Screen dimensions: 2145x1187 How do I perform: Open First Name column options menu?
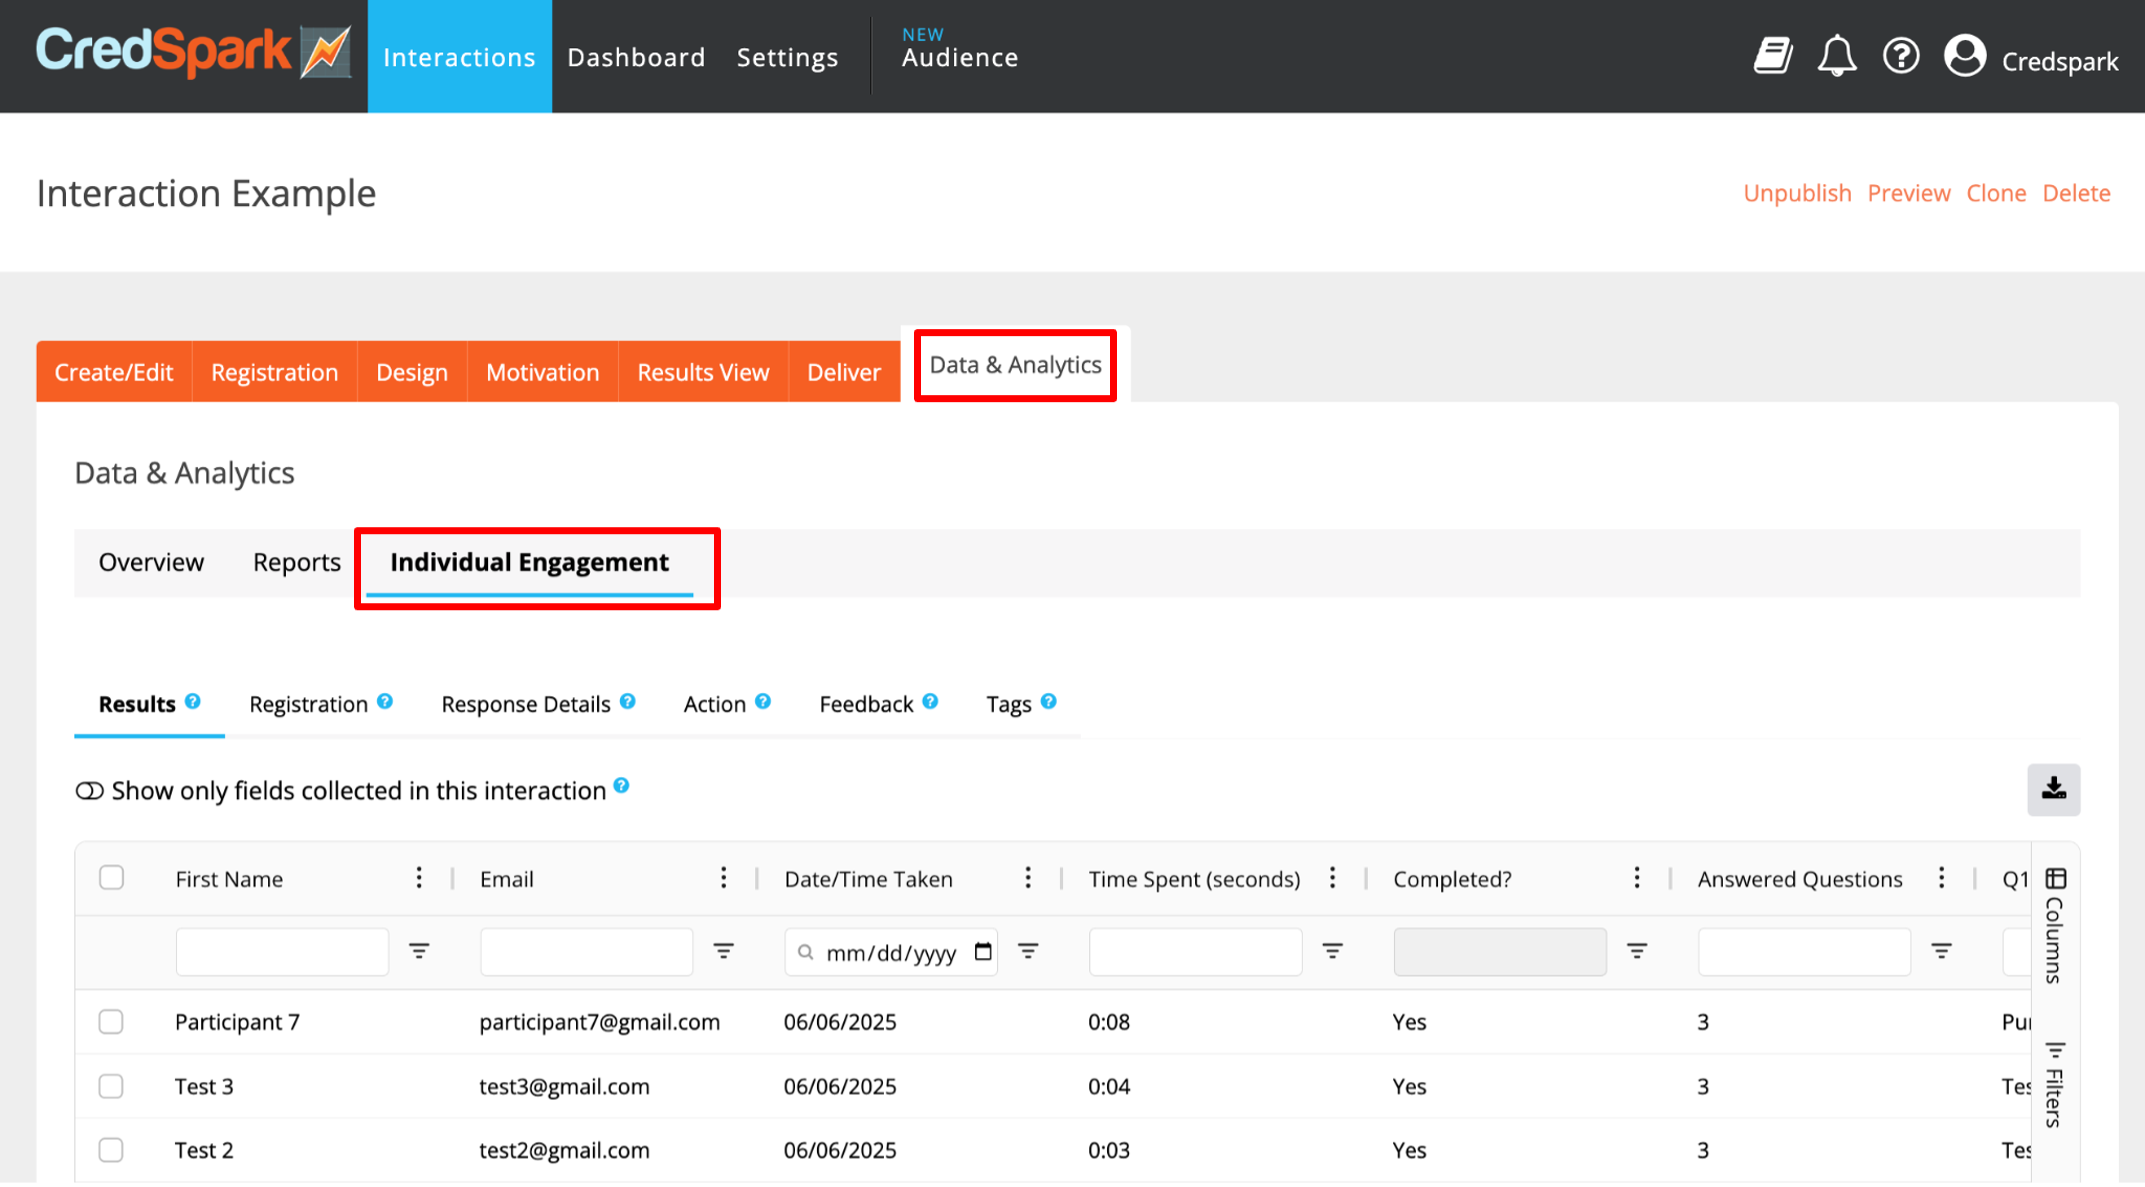419,877
